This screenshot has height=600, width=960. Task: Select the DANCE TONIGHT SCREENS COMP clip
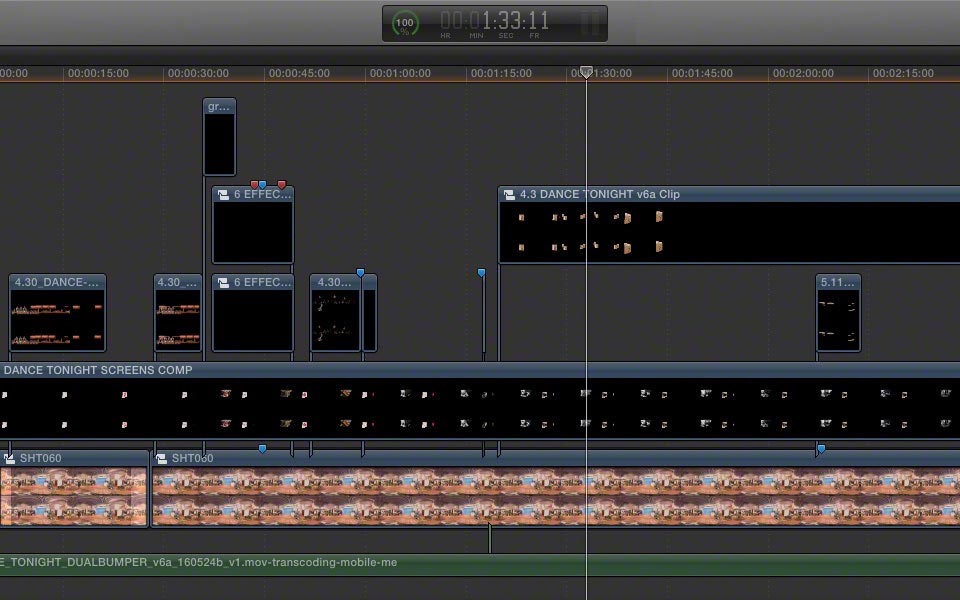480,401
